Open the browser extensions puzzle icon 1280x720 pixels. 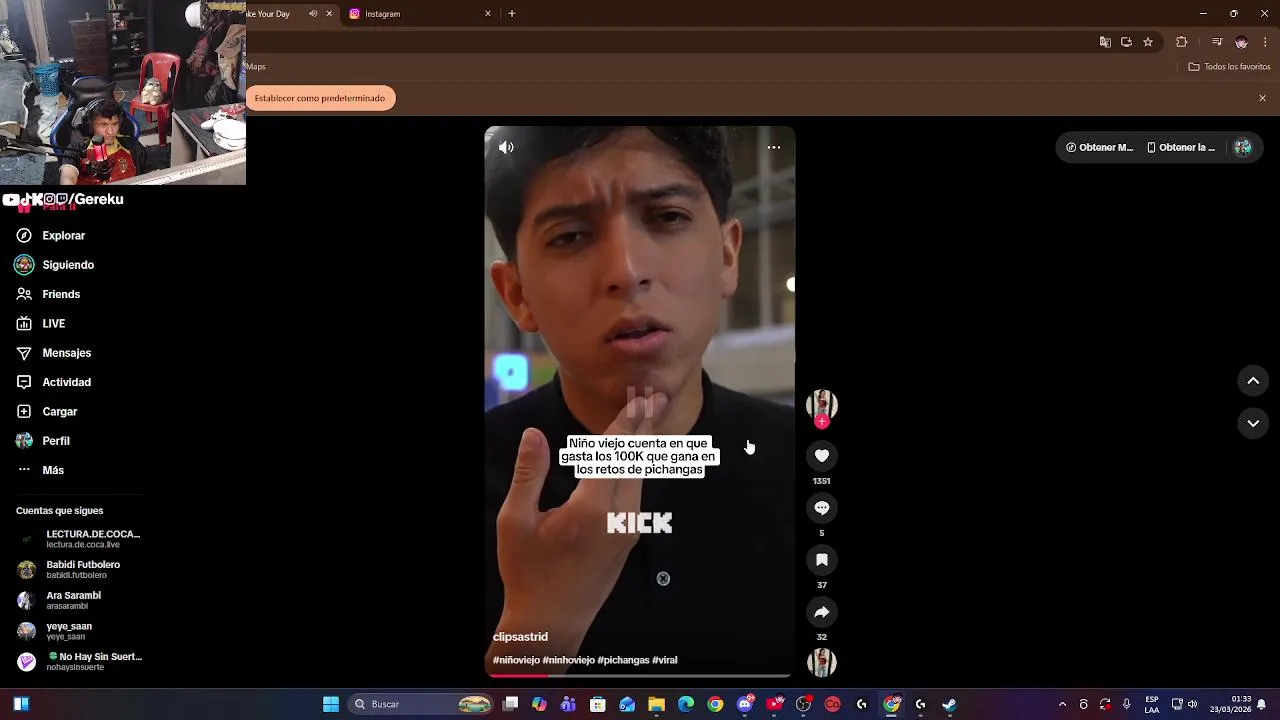[1182, 42]
